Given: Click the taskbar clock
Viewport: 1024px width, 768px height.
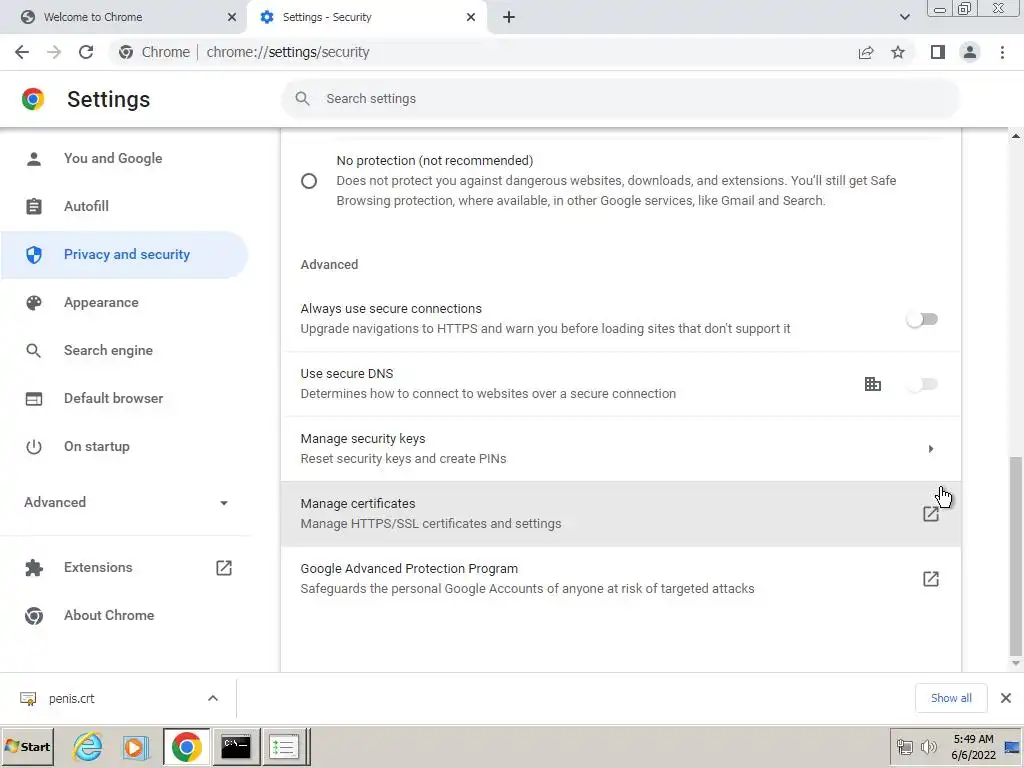Looking at the screenshot, I should click(973, 747).
